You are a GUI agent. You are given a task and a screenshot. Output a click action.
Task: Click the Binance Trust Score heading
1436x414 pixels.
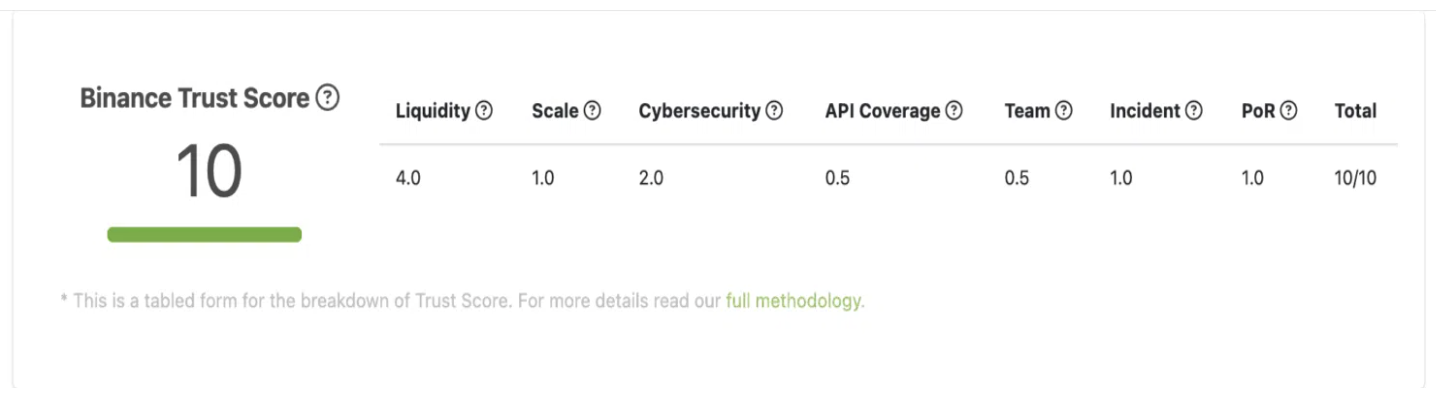click(x=195, y=98)
